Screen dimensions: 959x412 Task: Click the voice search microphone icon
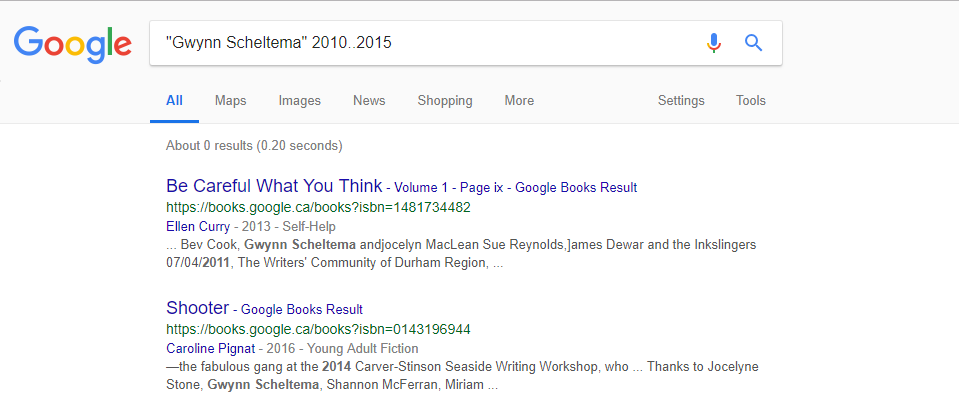click(713, 43)
